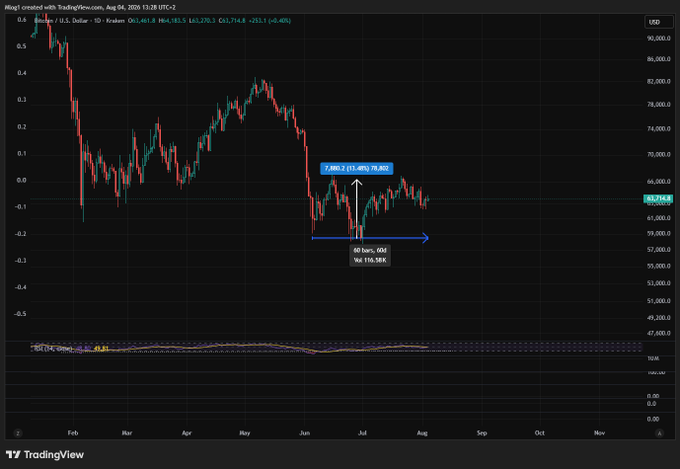680x469 pixels.
Task: Click the current price tag 63,714.8
Action: (x=658, y=198)
